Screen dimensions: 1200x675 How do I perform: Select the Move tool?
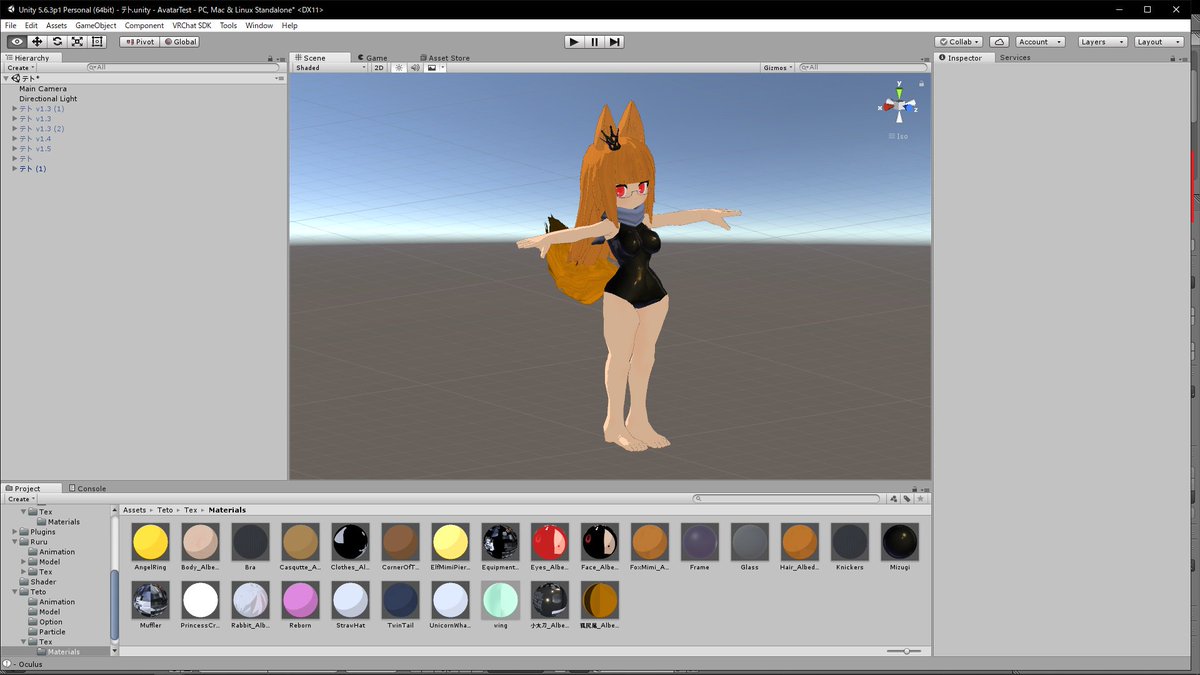[x=37, y=42]
